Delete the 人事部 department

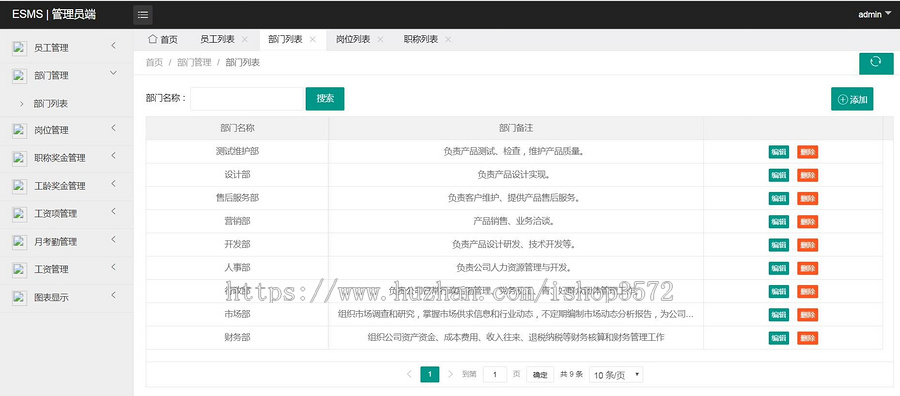(808, 268)
